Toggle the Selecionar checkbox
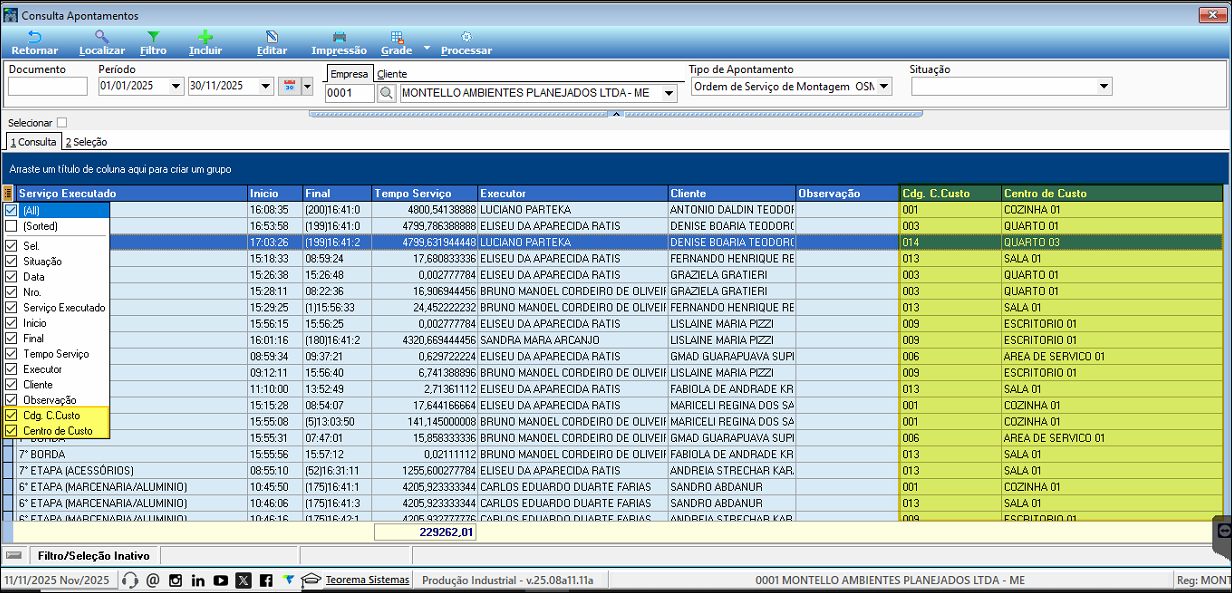The image size is (1232, 593). [x=62, y=122]
